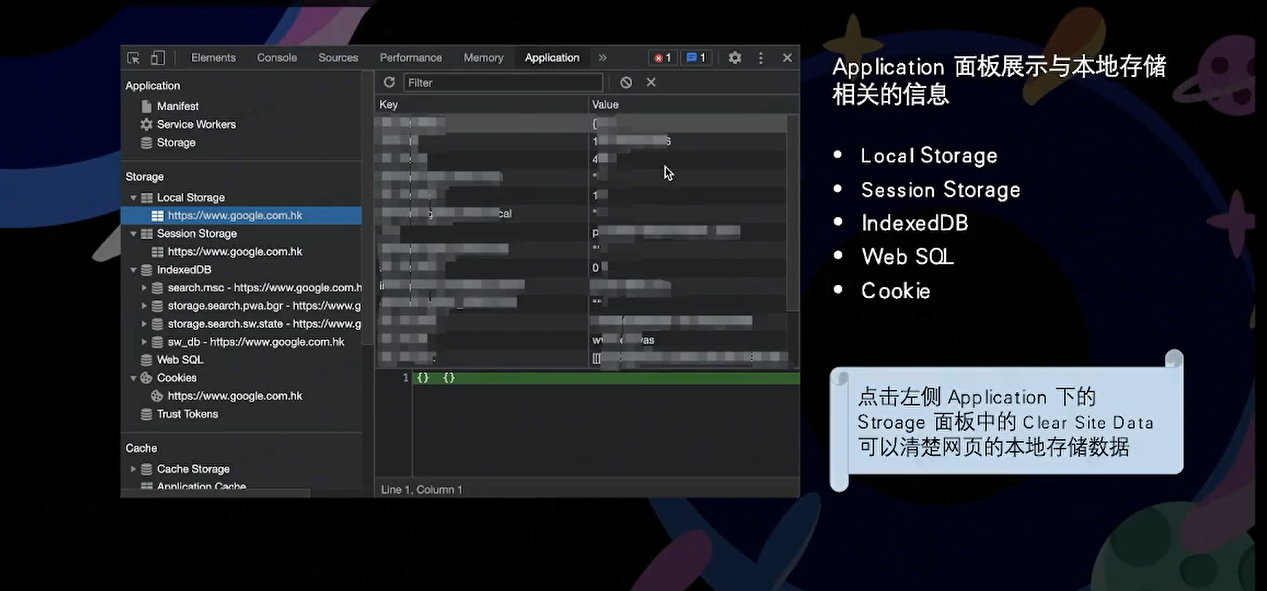Collapse the Local Storage tree arrow
Screen dimensions: 1267x591
[133, 198]
